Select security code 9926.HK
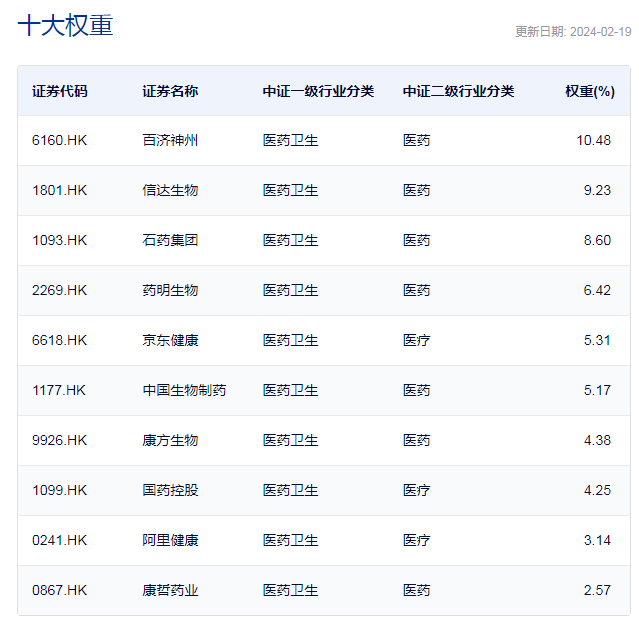The image size is (639, 626). pyautogui.click(x=59, y=441)
